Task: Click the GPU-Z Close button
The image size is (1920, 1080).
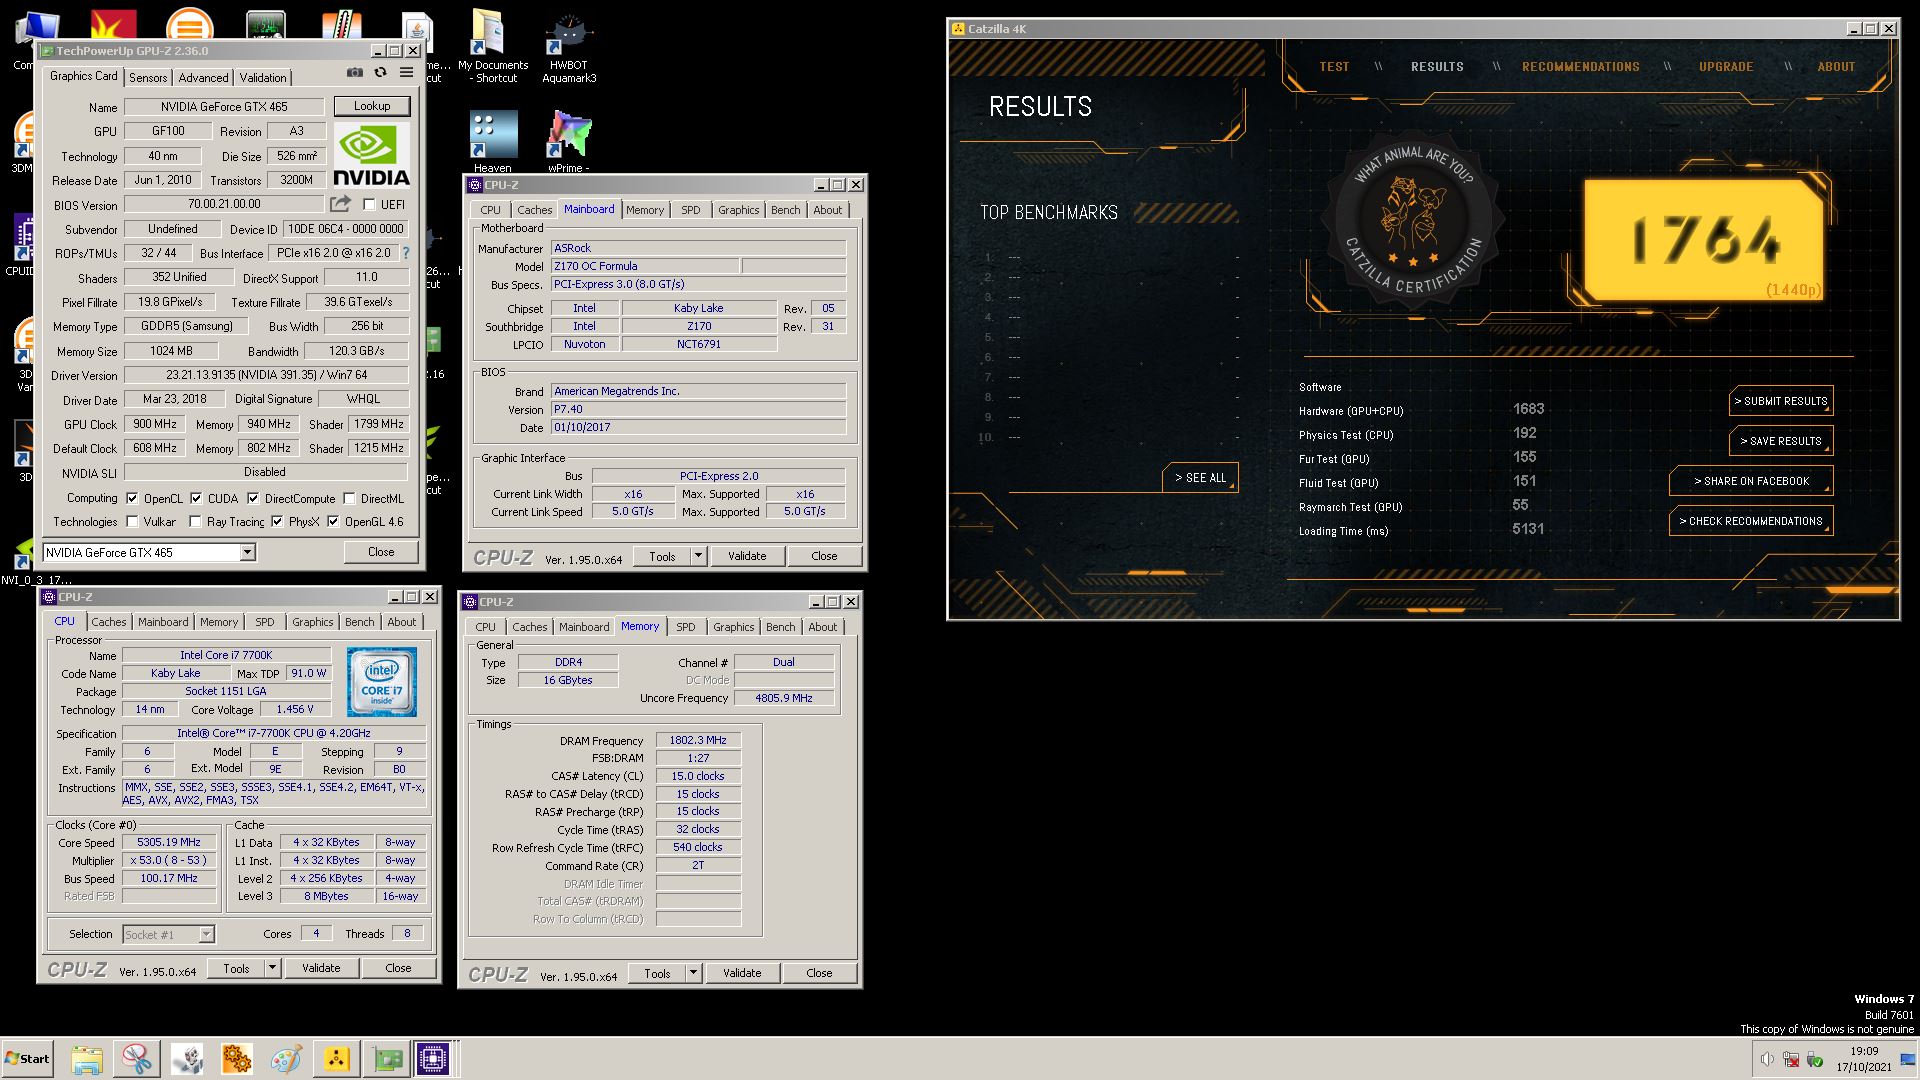Action: pyautogui.click(x=381, y=552)
